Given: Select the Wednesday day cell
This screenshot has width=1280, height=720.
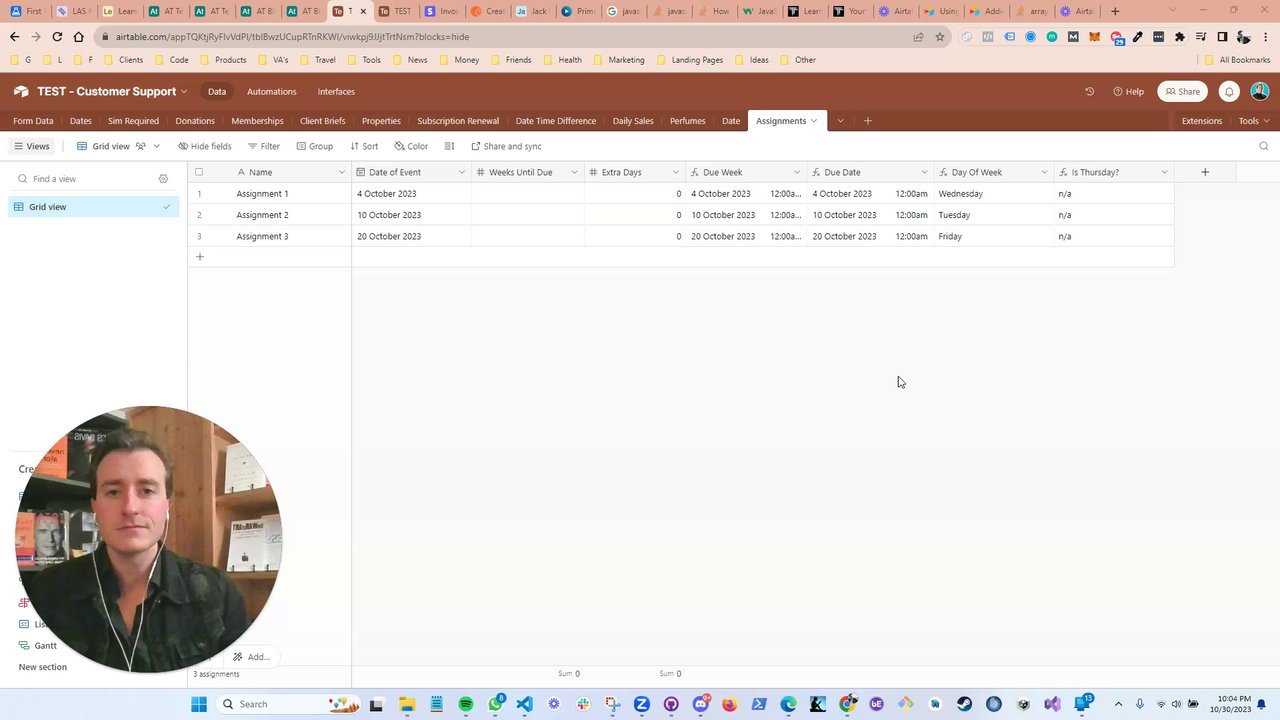Looking at the screenshot, I should pyautogui.click(x=994, y=194).
